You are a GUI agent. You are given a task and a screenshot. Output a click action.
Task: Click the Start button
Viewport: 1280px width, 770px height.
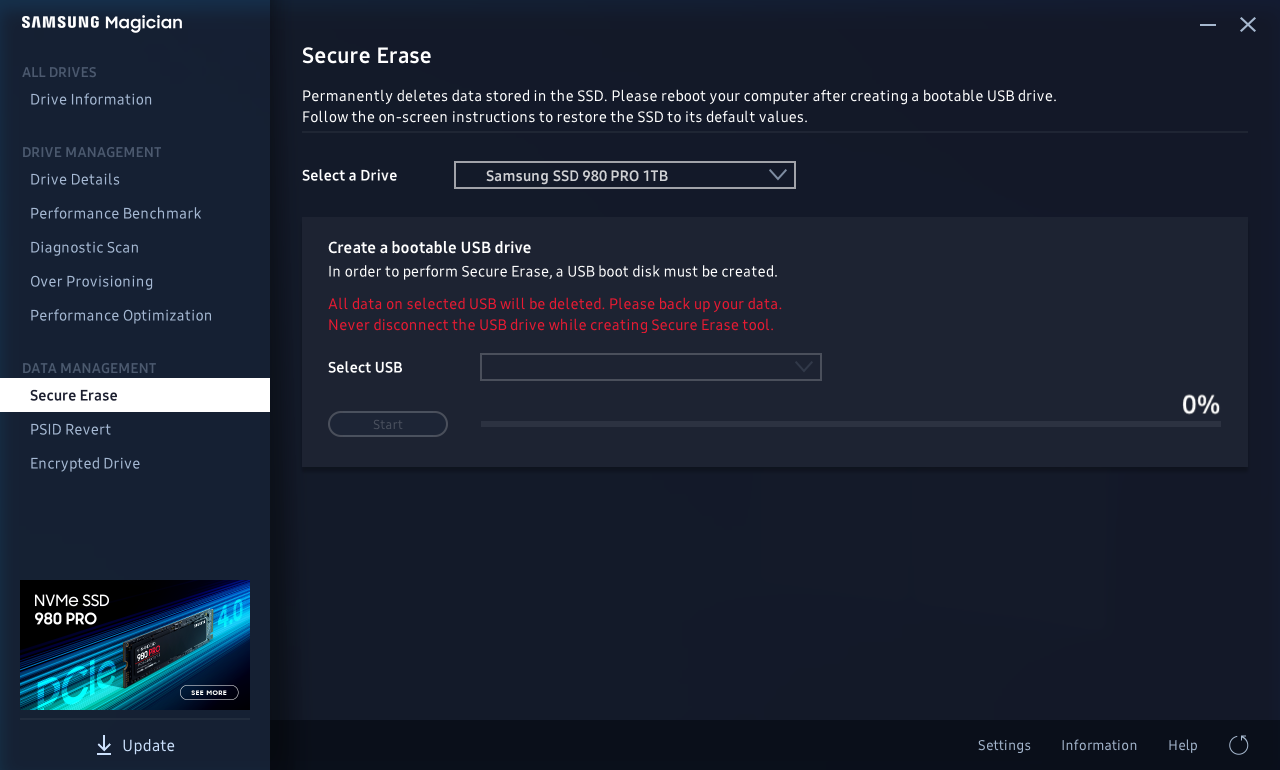click(388, 424)
